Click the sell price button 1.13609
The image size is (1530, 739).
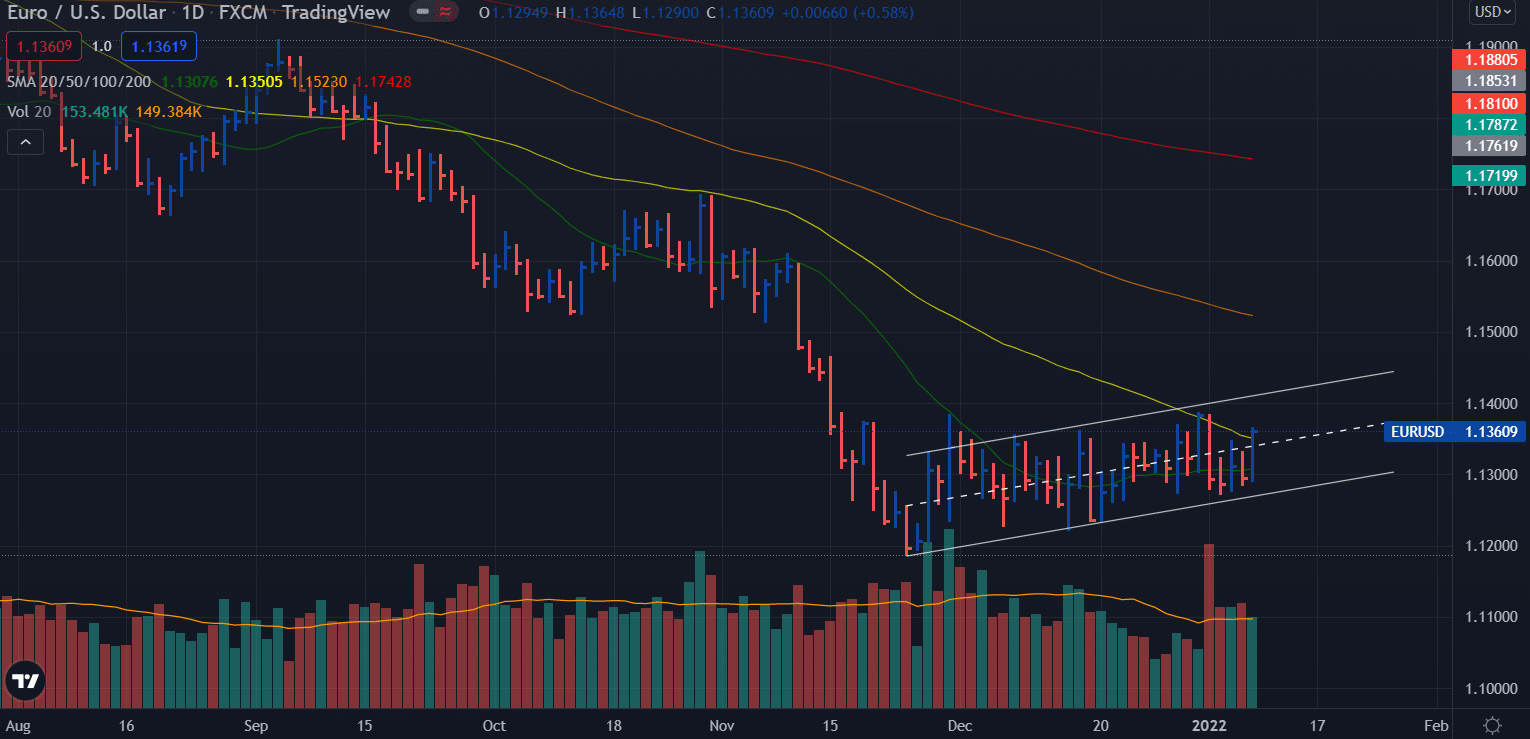43,46
